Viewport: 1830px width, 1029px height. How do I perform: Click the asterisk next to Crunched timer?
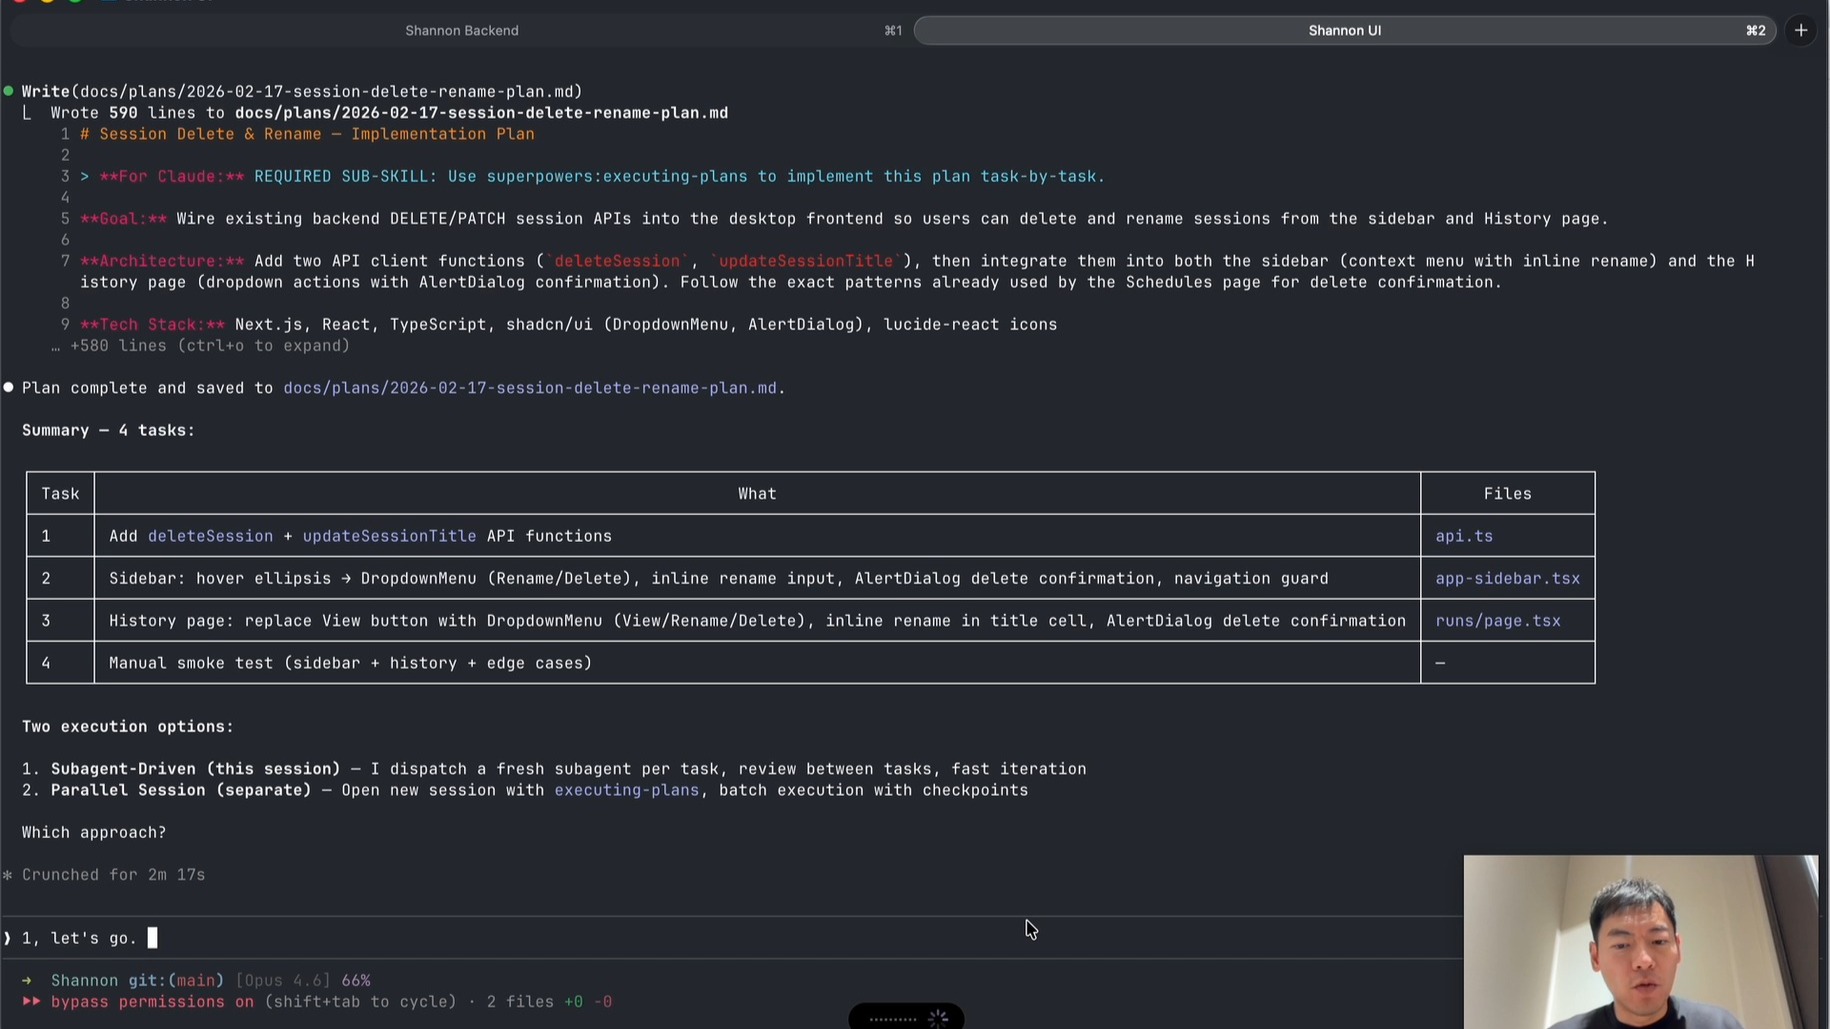(x=8, y=875)
